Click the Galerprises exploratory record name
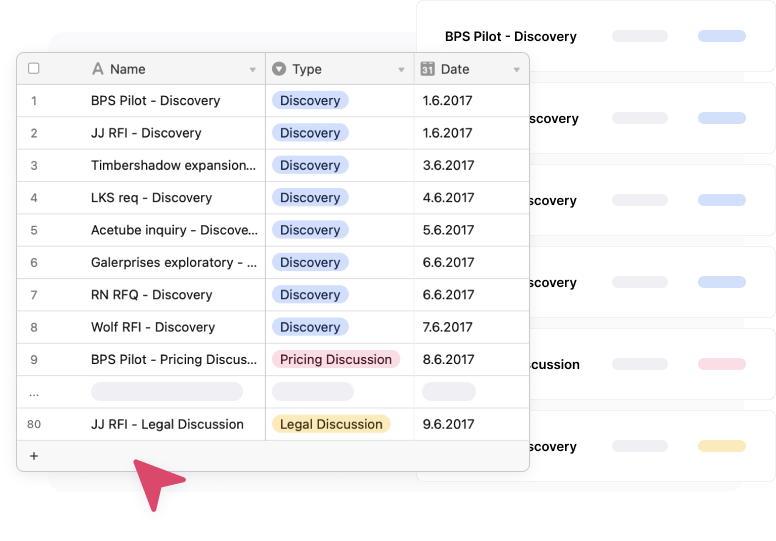This screenshot has height=541, width=776. click(172, 262)
